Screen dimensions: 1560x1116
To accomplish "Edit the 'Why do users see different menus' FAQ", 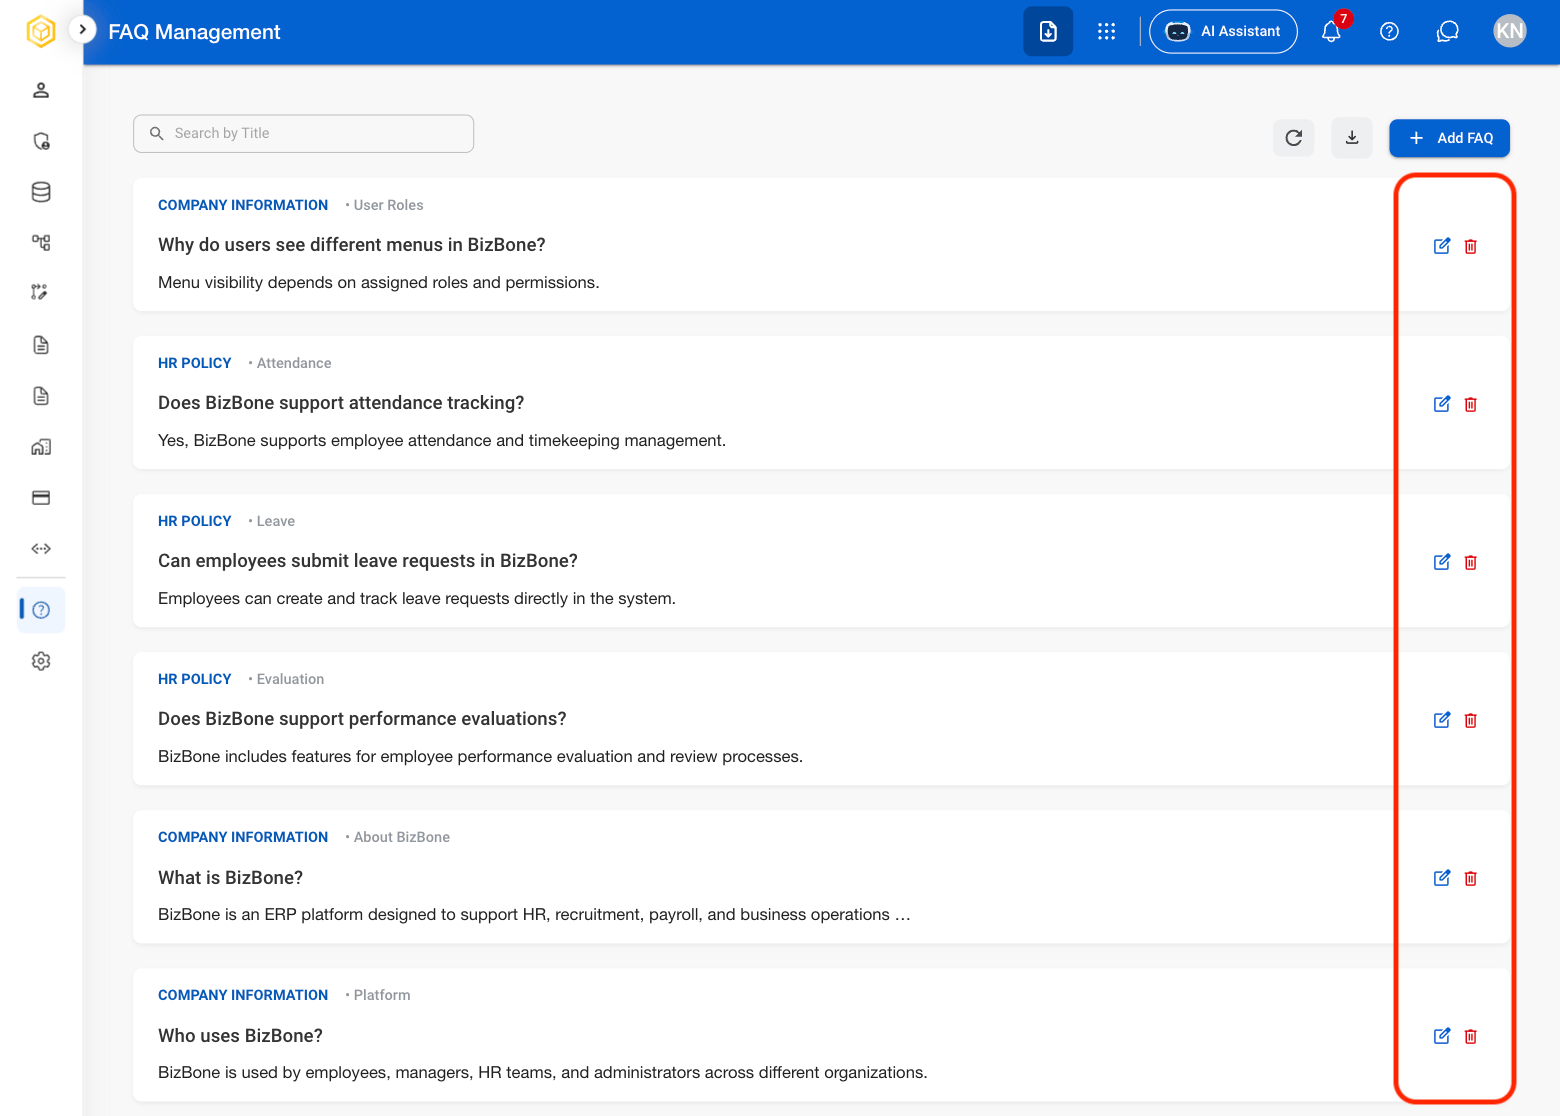I will click(1442, 246).
